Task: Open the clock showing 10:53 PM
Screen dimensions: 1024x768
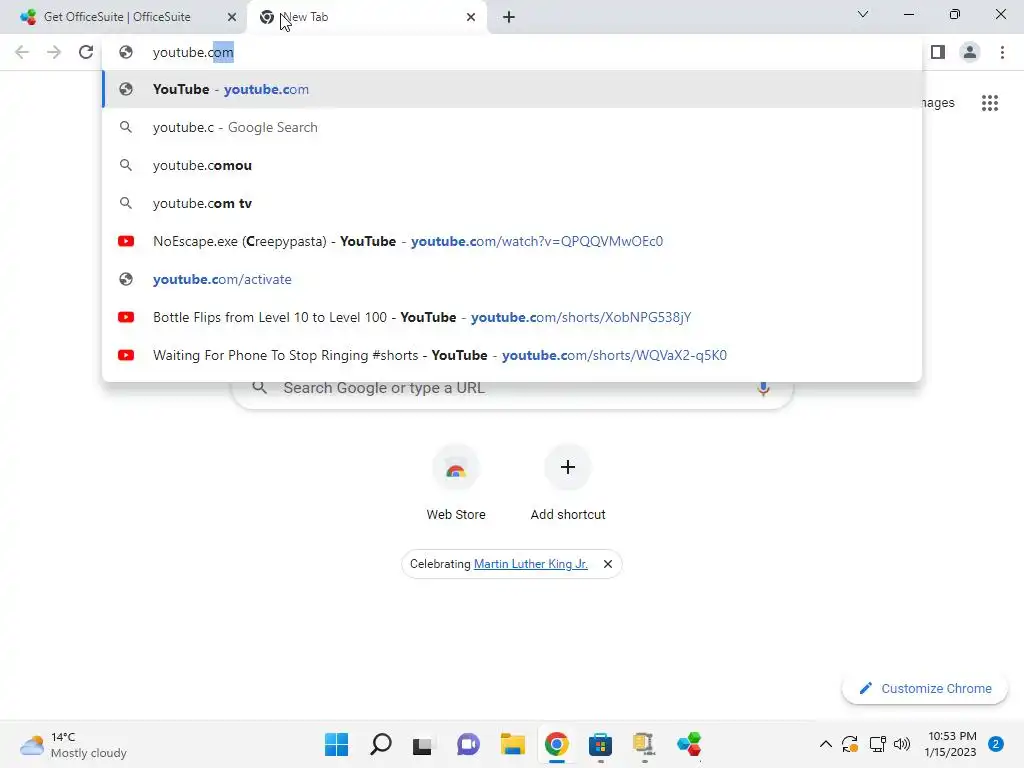Action: click(950, 744)
